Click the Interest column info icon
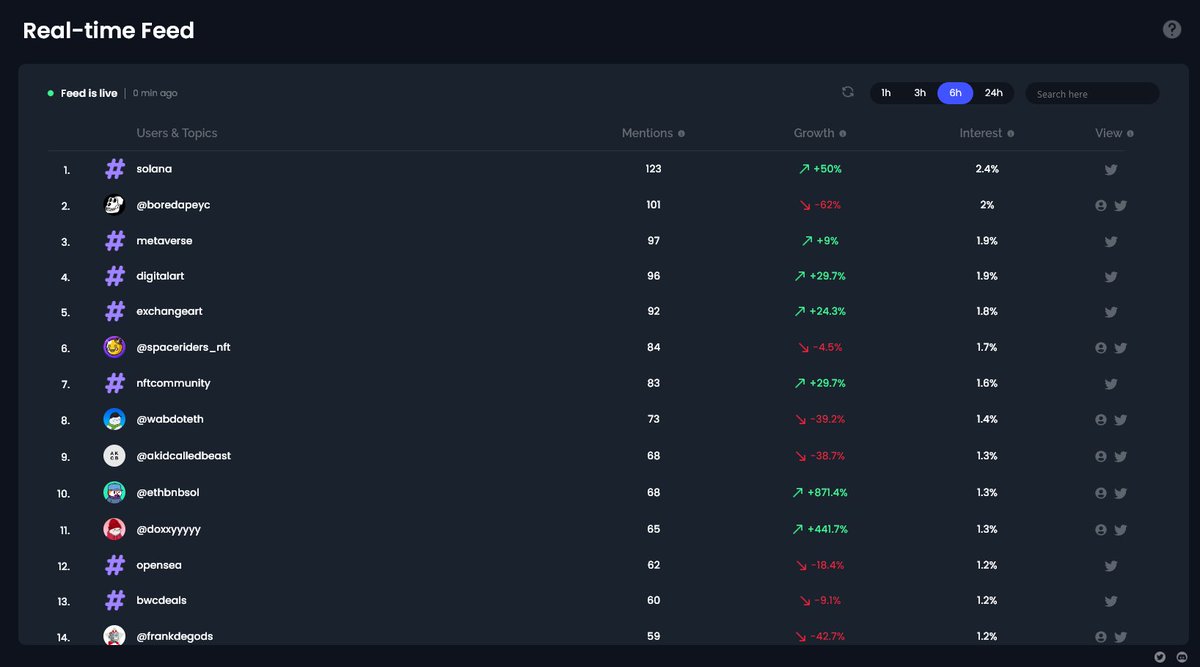 (1011, 134)
